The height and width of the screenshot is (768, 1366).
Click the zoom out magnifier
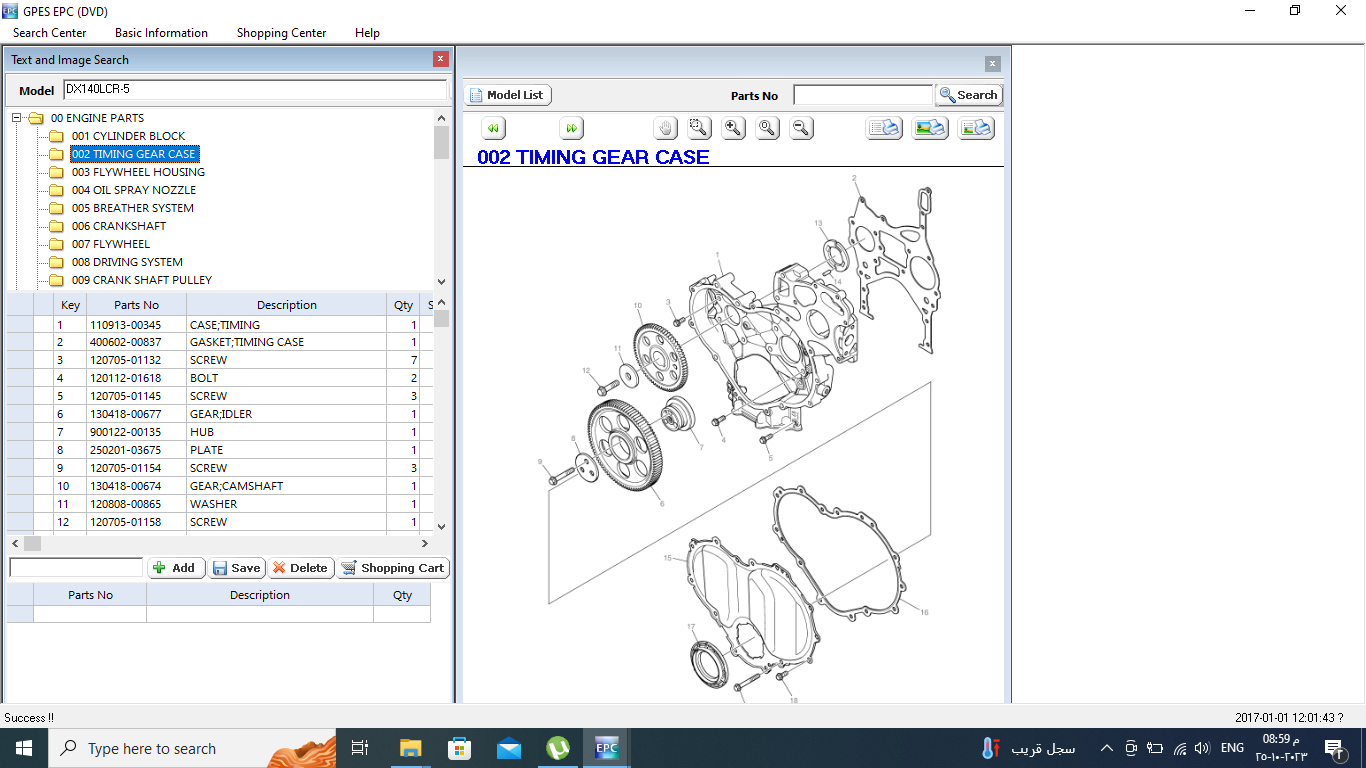(801, 128)
